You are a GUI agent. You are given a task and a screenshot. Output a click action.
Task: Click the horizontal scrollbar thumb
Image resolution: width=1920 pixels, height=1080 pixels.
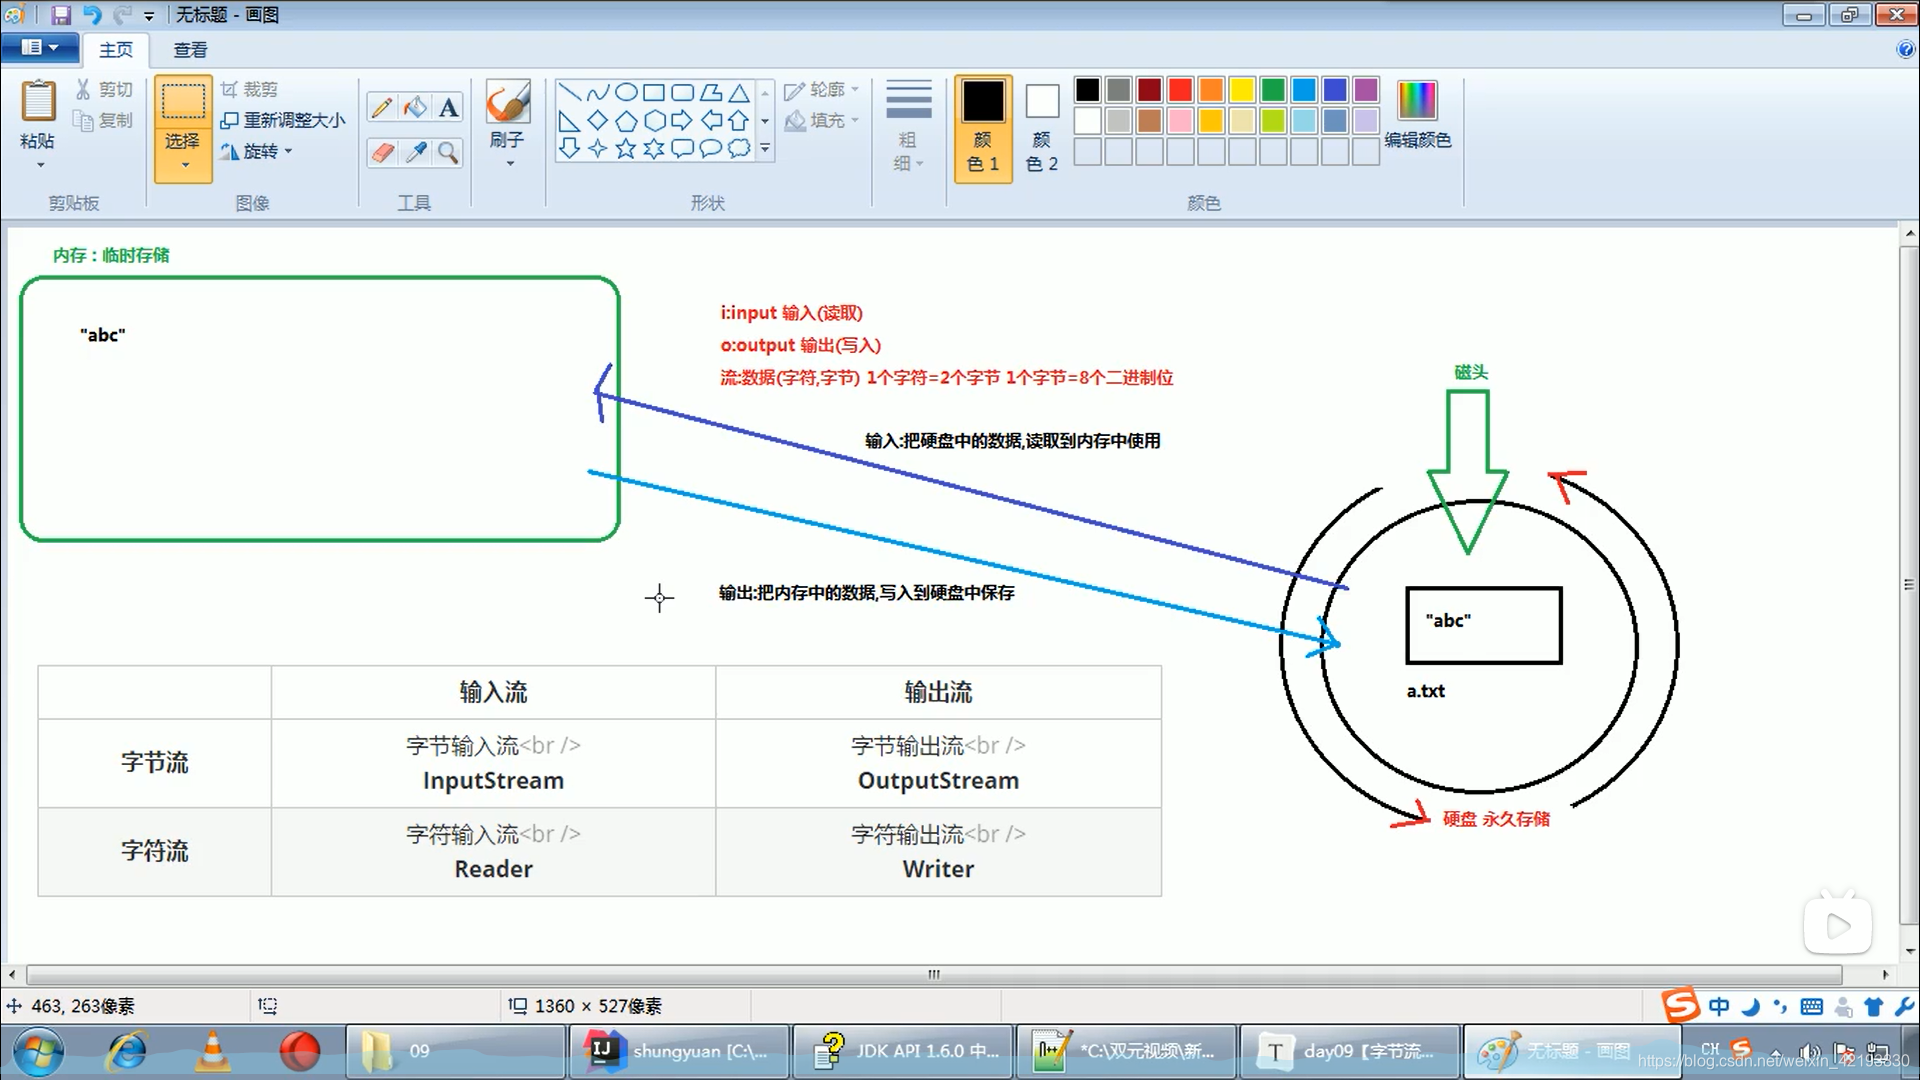(x=934, y=974)
